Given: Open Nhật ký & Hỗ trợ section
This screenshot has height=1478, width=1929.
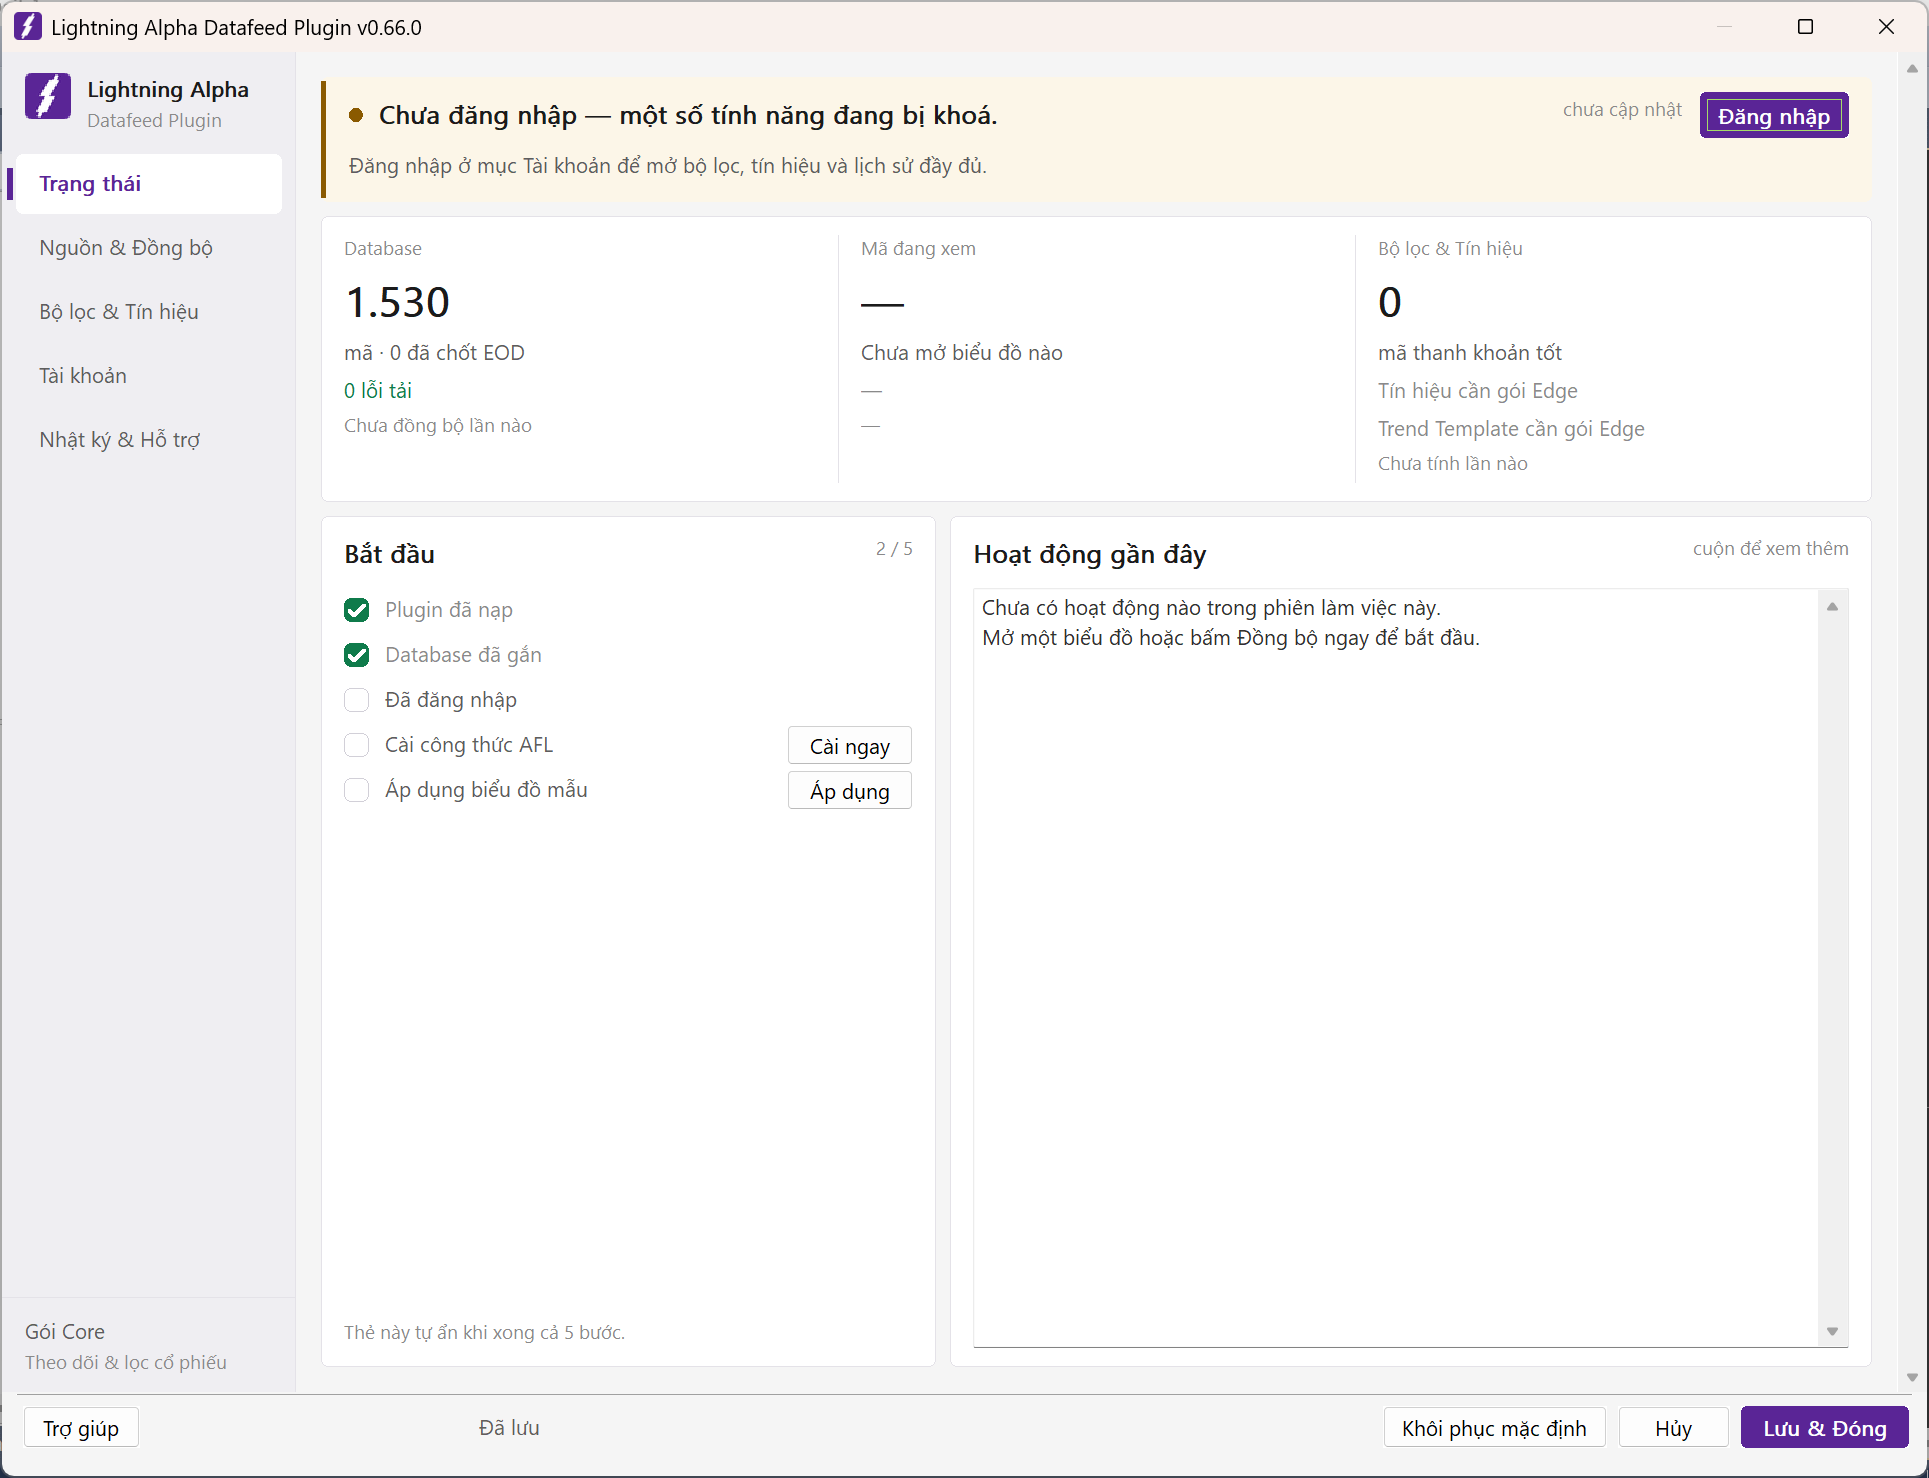Looking at the screenshot, I should (x=148, y=440).
